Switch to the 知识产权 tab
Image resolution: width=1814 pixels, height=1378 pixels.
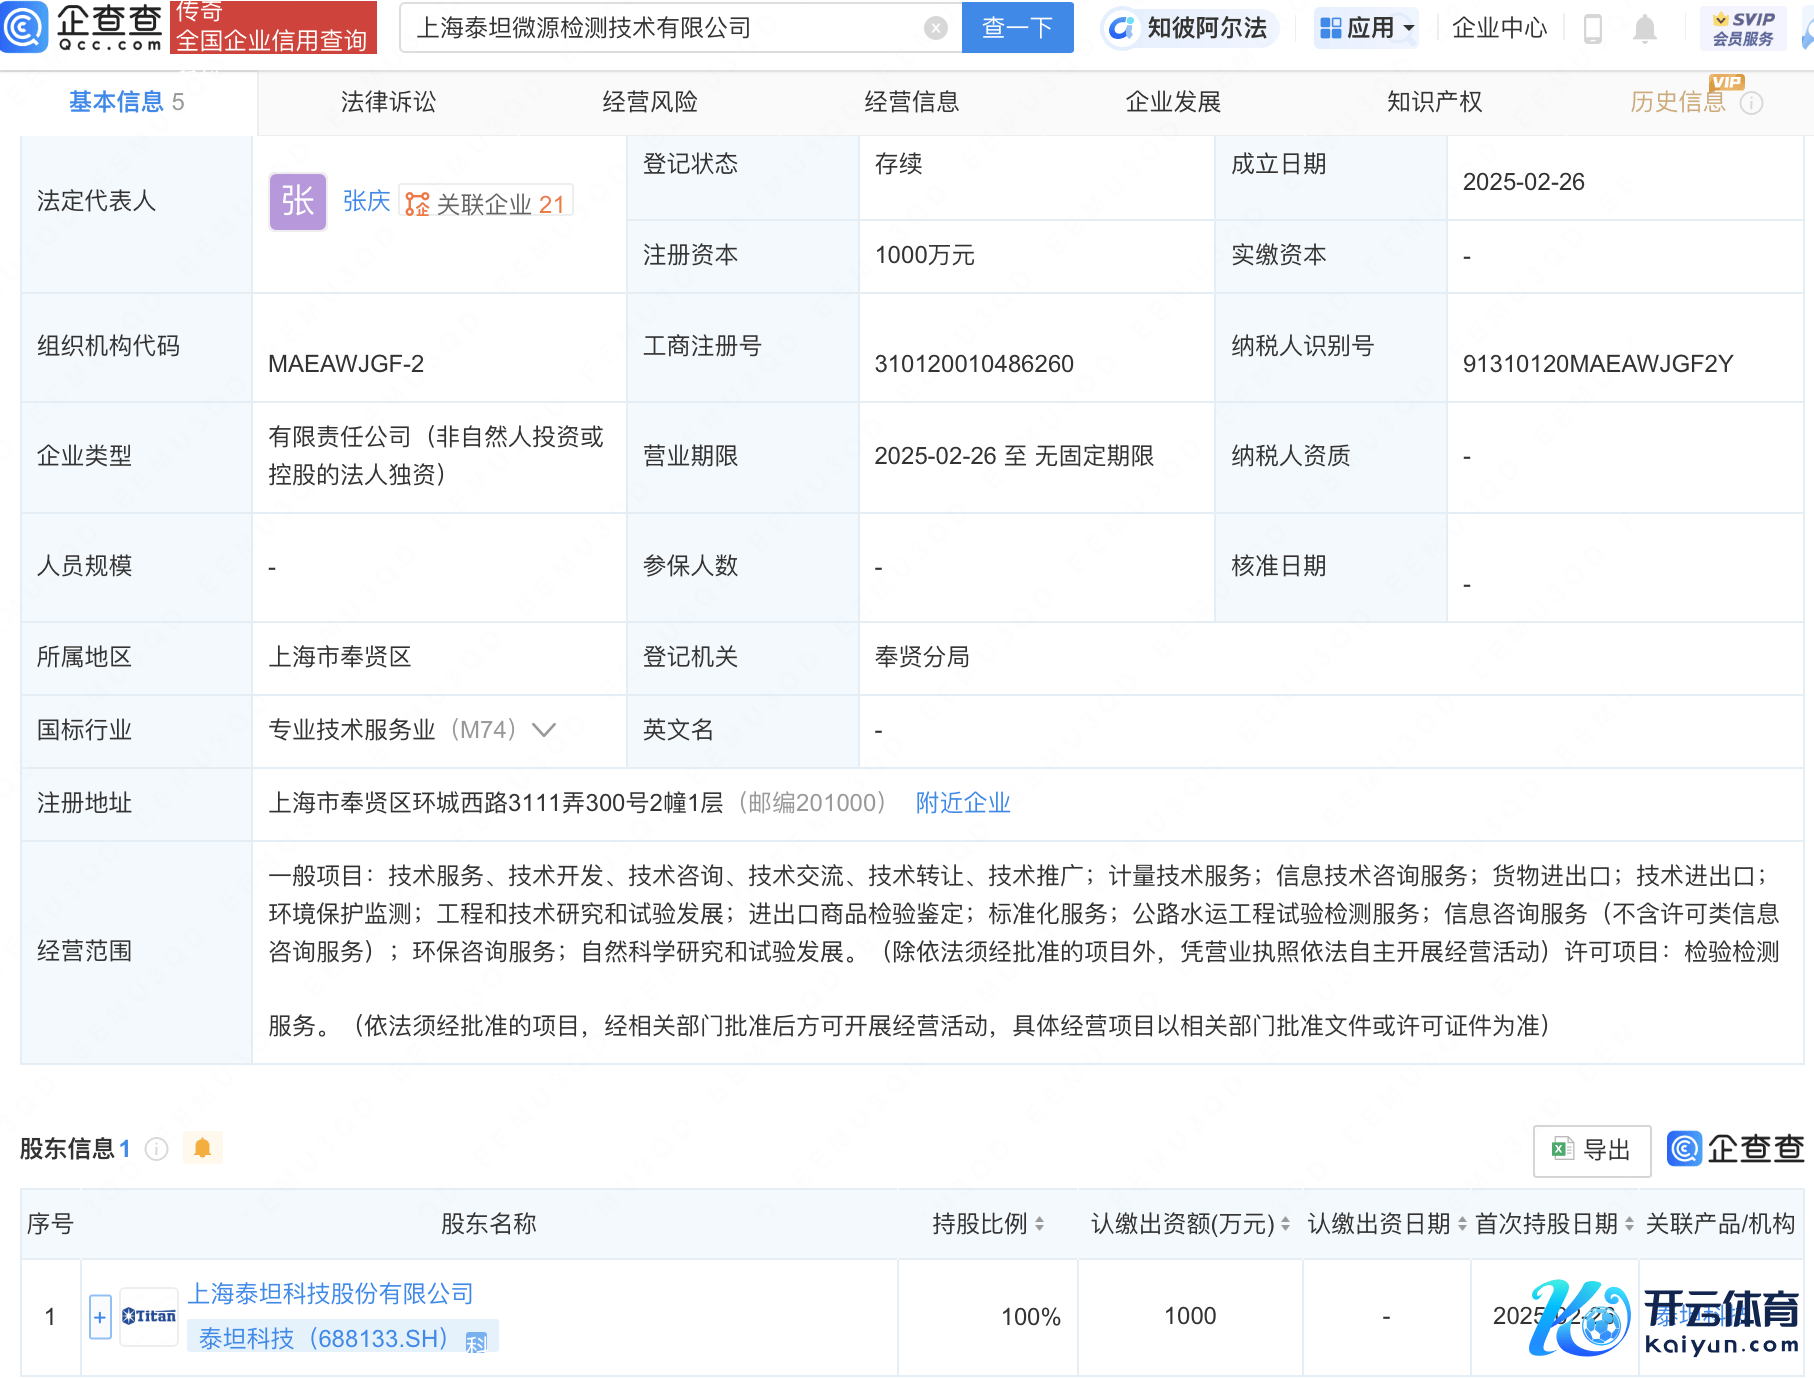[x=1434, y=102]
